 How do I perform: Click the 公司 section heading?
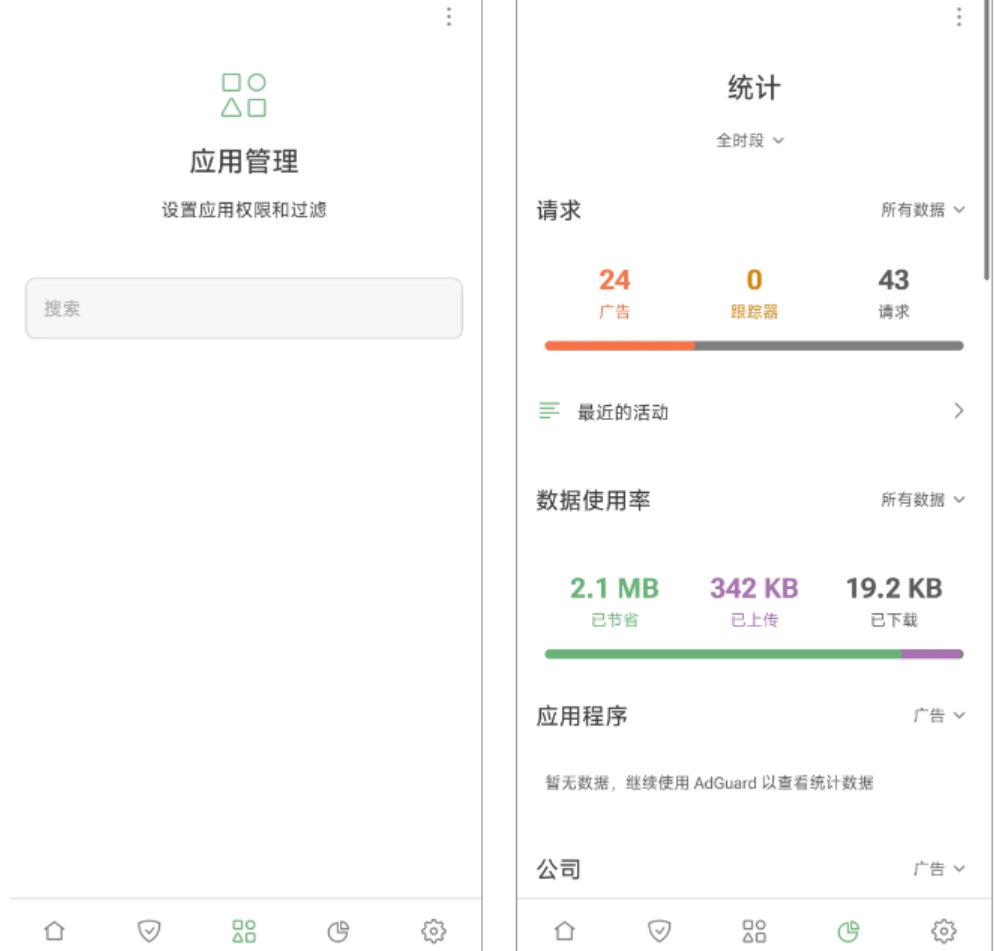[558, 869]
